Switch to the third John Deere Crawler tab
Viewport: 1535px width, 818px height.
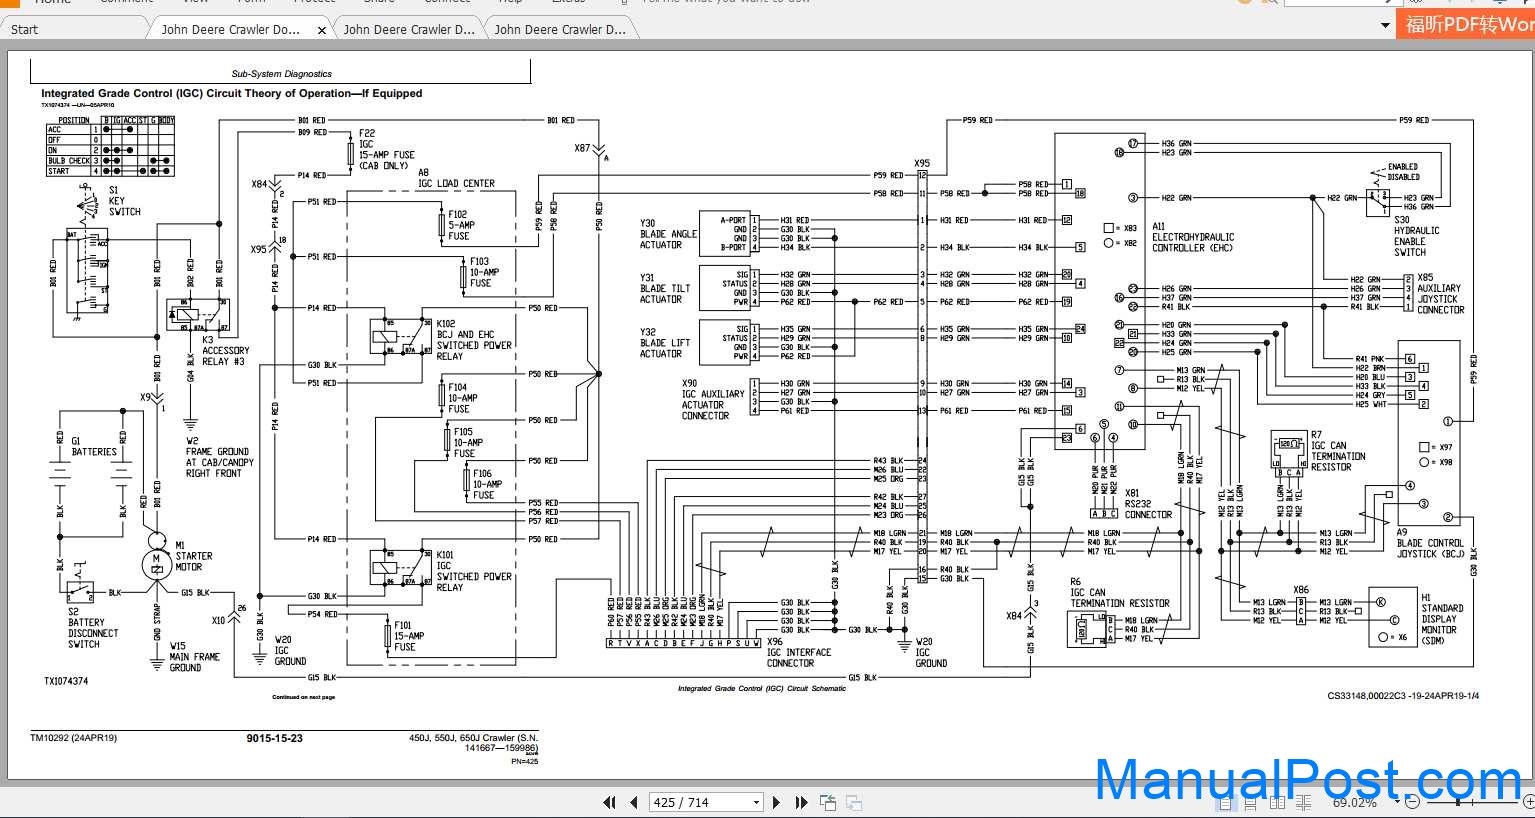click(560, 29)
